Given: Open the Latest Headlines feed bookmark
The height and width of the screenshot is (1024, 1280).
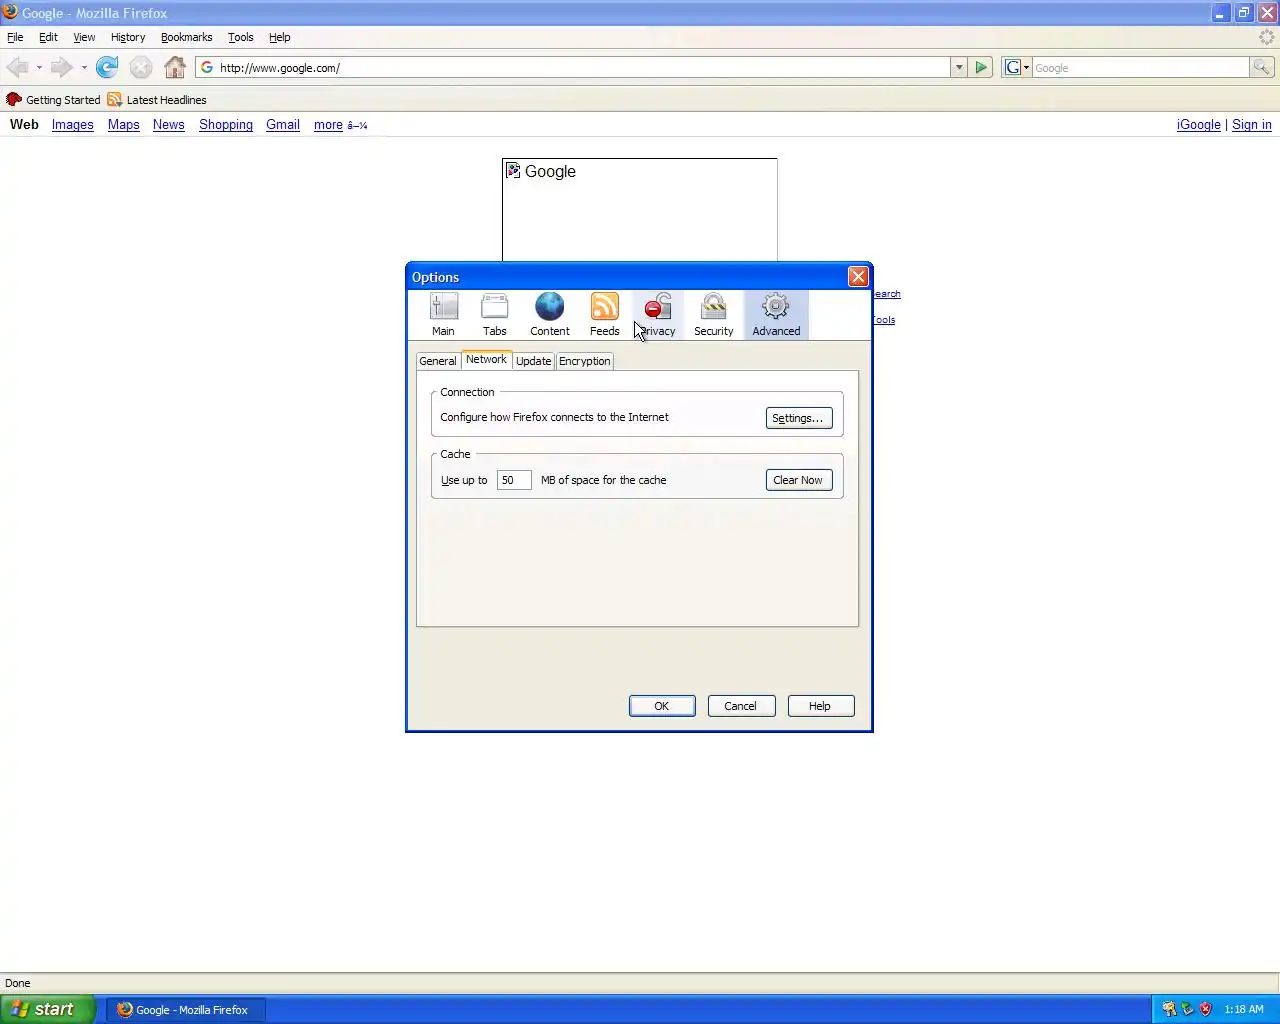Looking at the screenshot, I should [157, 100].
